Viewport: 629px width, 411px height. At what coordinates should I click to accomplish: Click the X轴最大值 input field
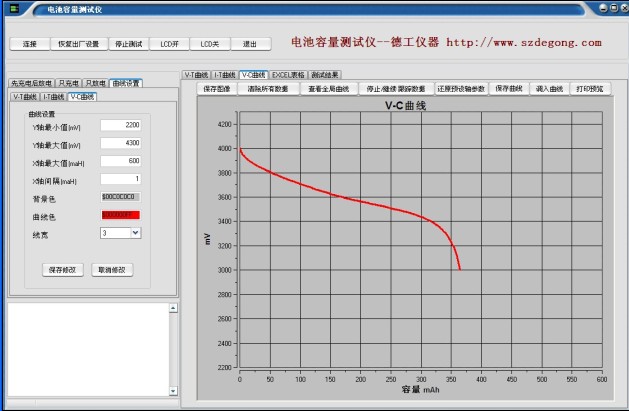click(x=120, y=161)
